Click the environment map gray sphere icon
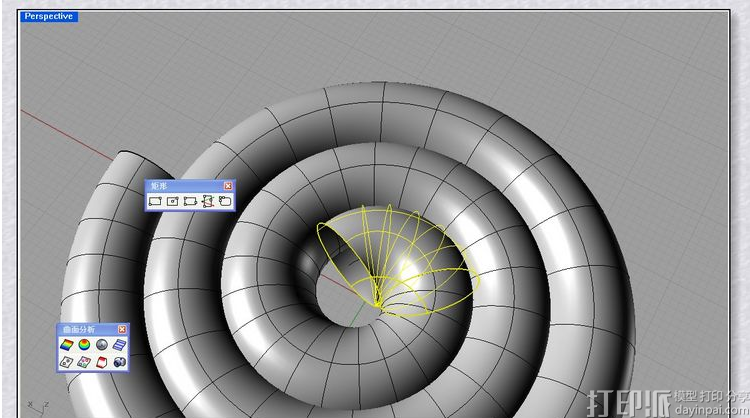This screenshot has width=750, height=418. pyautogui.click(x=101, y=344)
